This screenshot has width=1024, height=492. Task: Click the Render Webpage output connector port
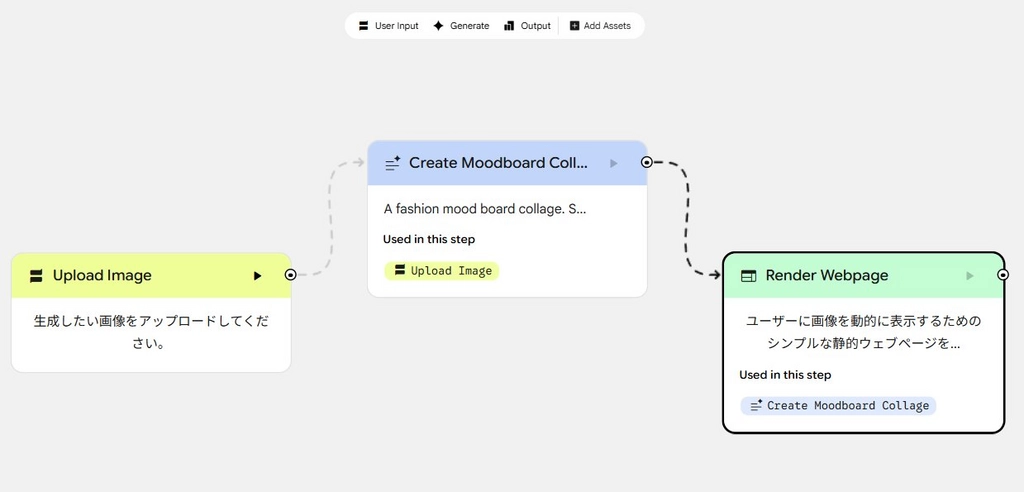click(1003, 275)
